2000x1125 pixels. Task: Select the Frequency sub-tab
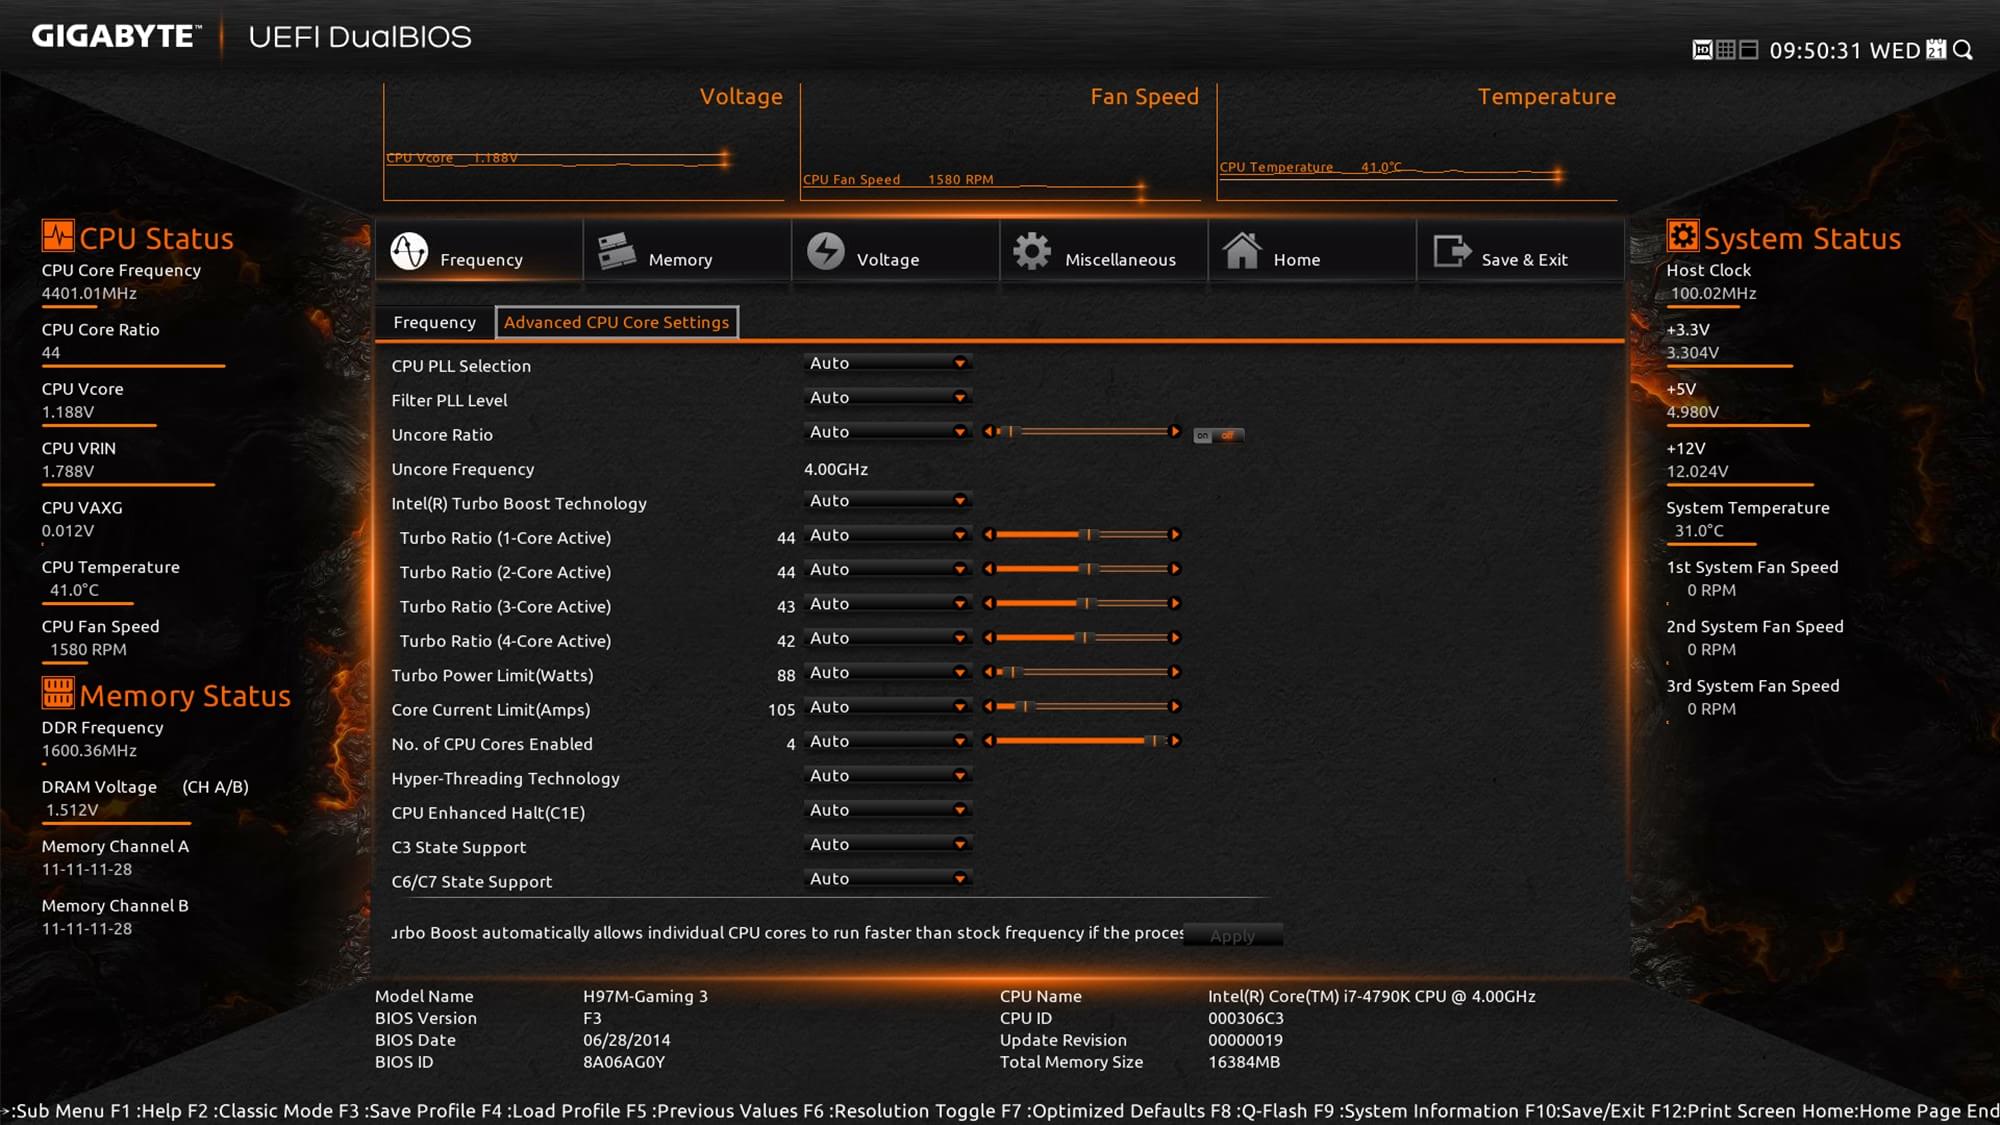[x=434, y=322]
